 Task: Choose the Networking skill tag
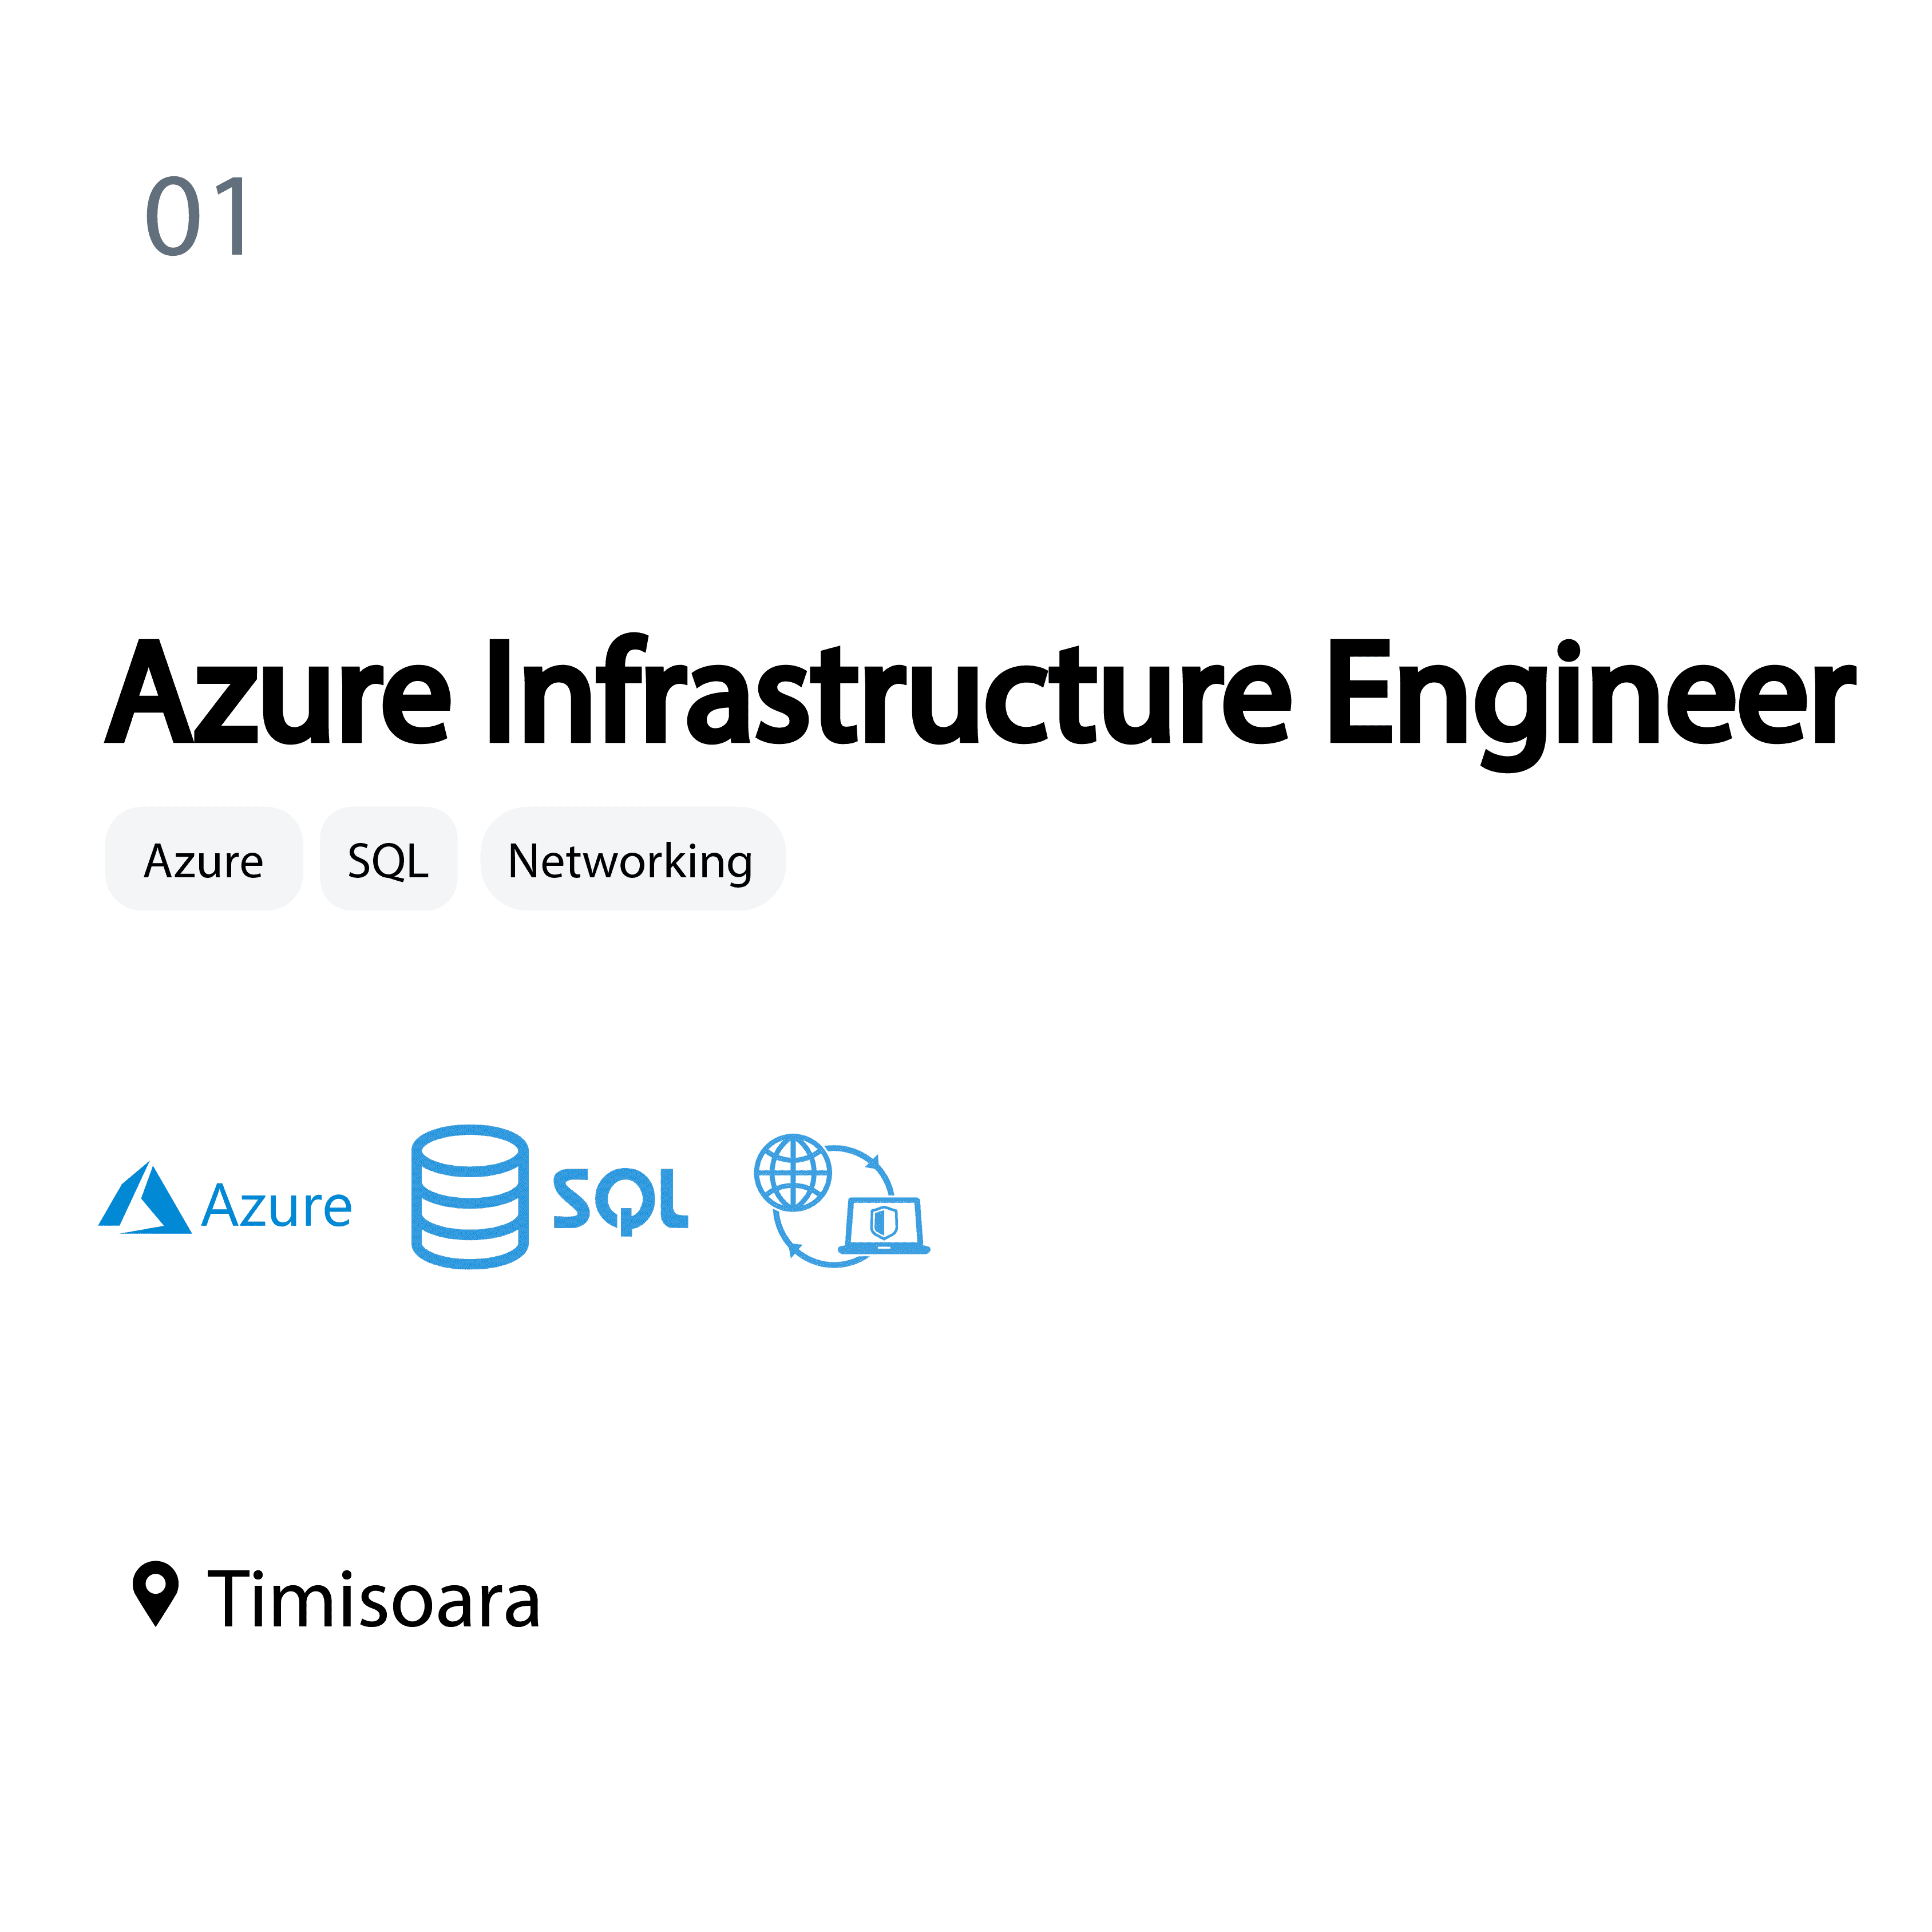point(631,860)
